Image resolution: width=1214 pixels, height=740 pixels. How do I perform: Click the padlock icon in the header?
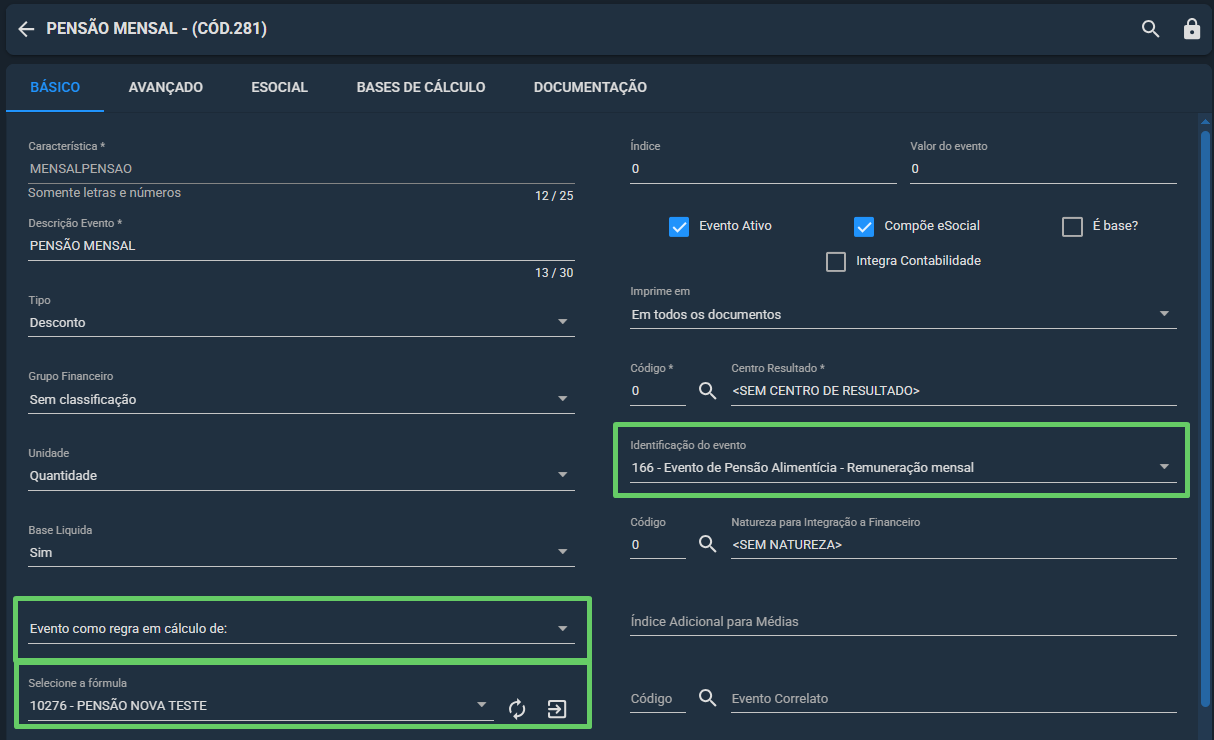tap(1191, 29)
